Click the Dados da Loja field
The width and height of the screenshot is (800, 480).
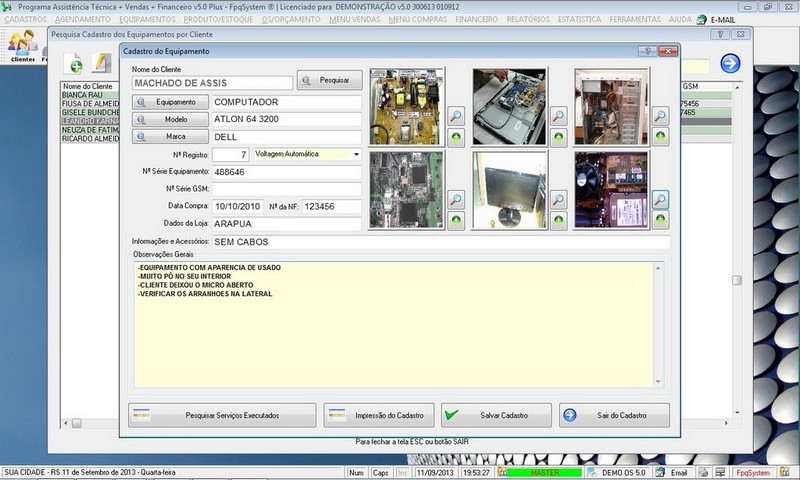[x=287, y=224]
